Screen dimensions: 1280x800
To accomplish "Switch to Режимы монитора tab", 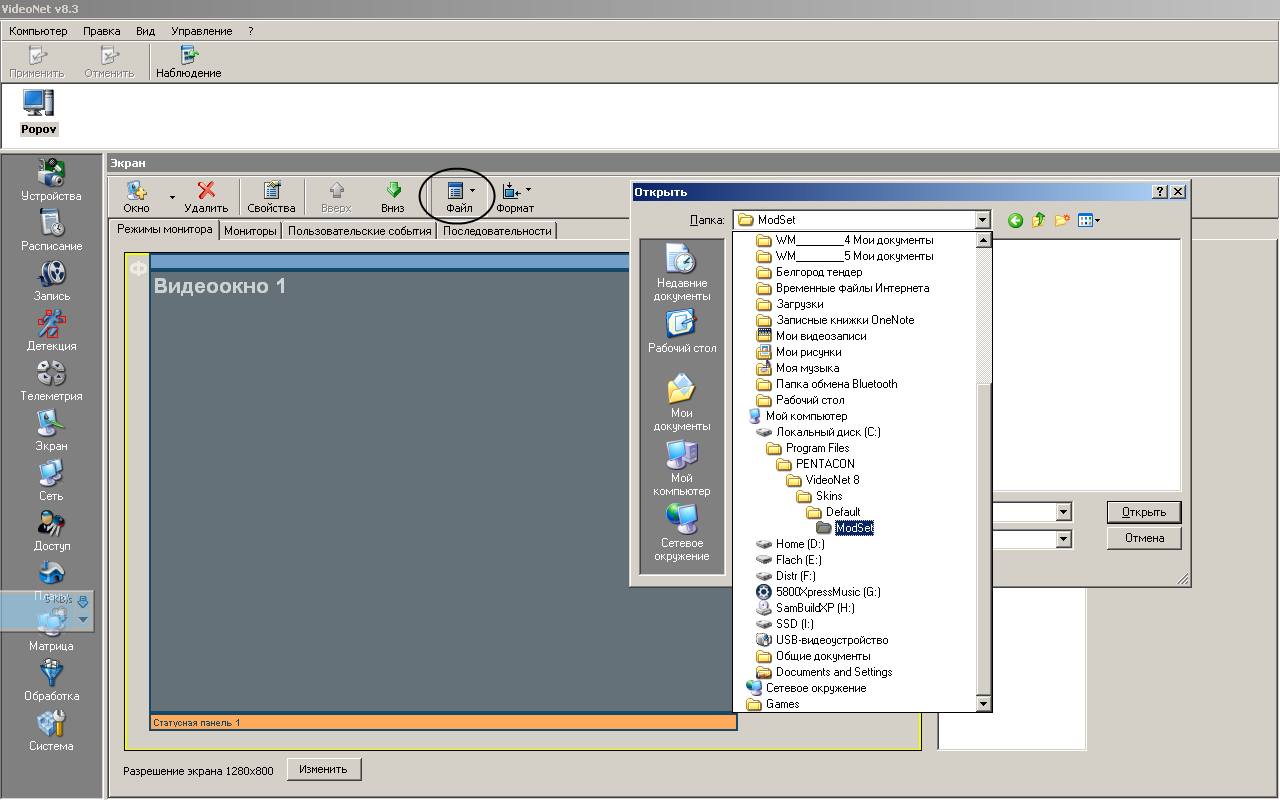I will pos(164,229).
